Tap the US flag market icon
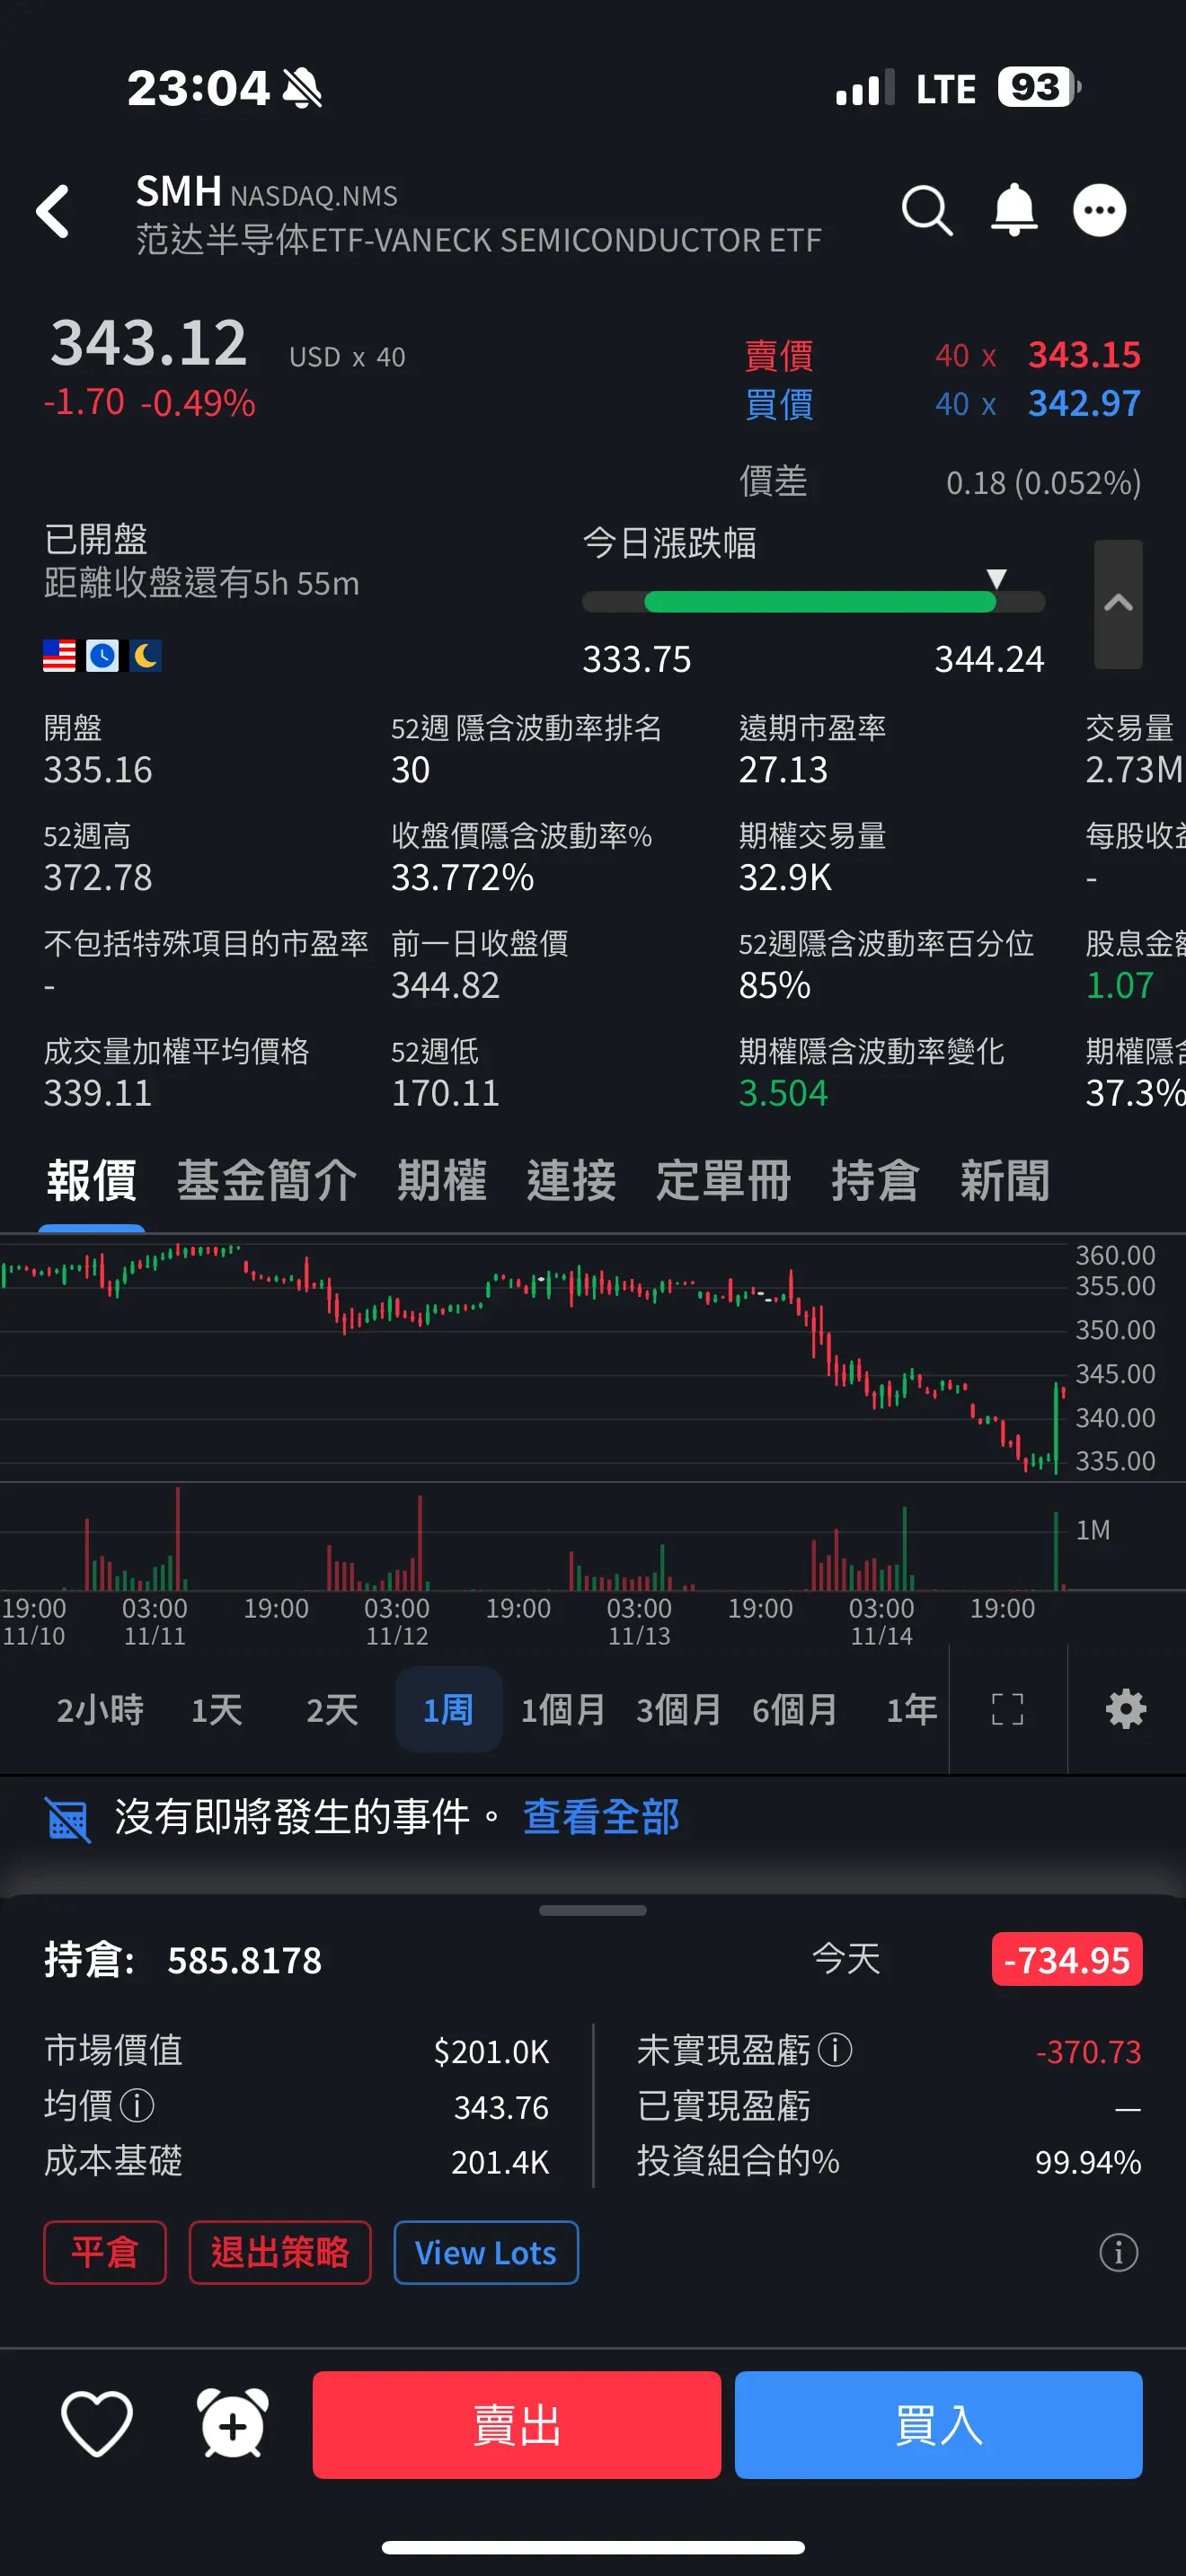Viewport: 1186px width, 2576px height. [x=59, y=656]
